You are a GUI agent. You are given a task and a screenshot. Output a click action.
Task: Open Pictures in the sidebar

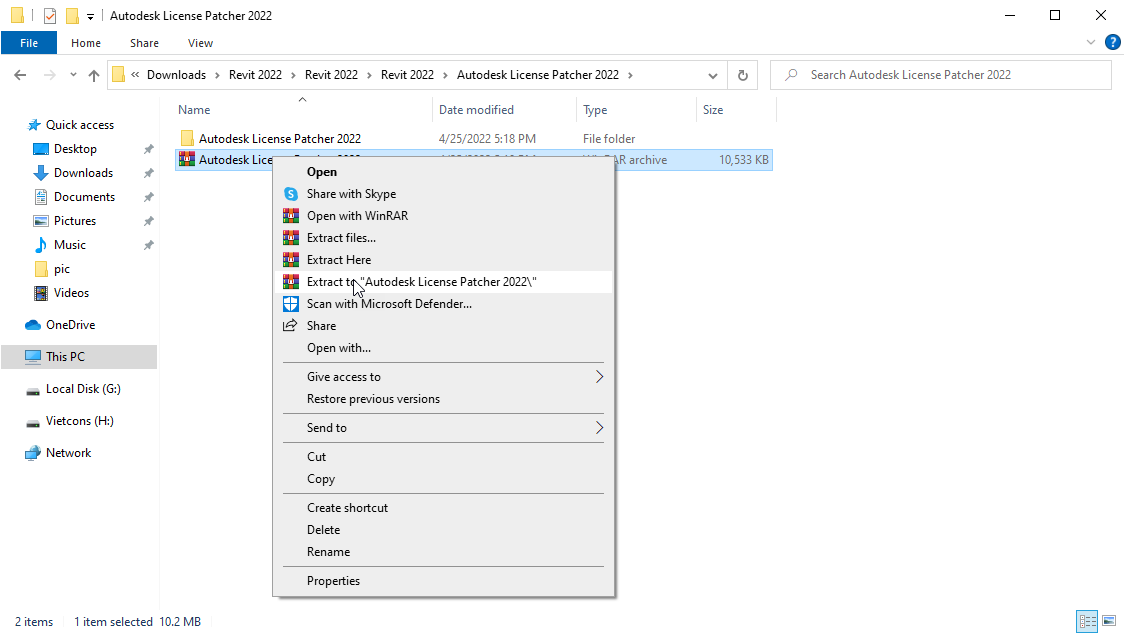(75, 221)
